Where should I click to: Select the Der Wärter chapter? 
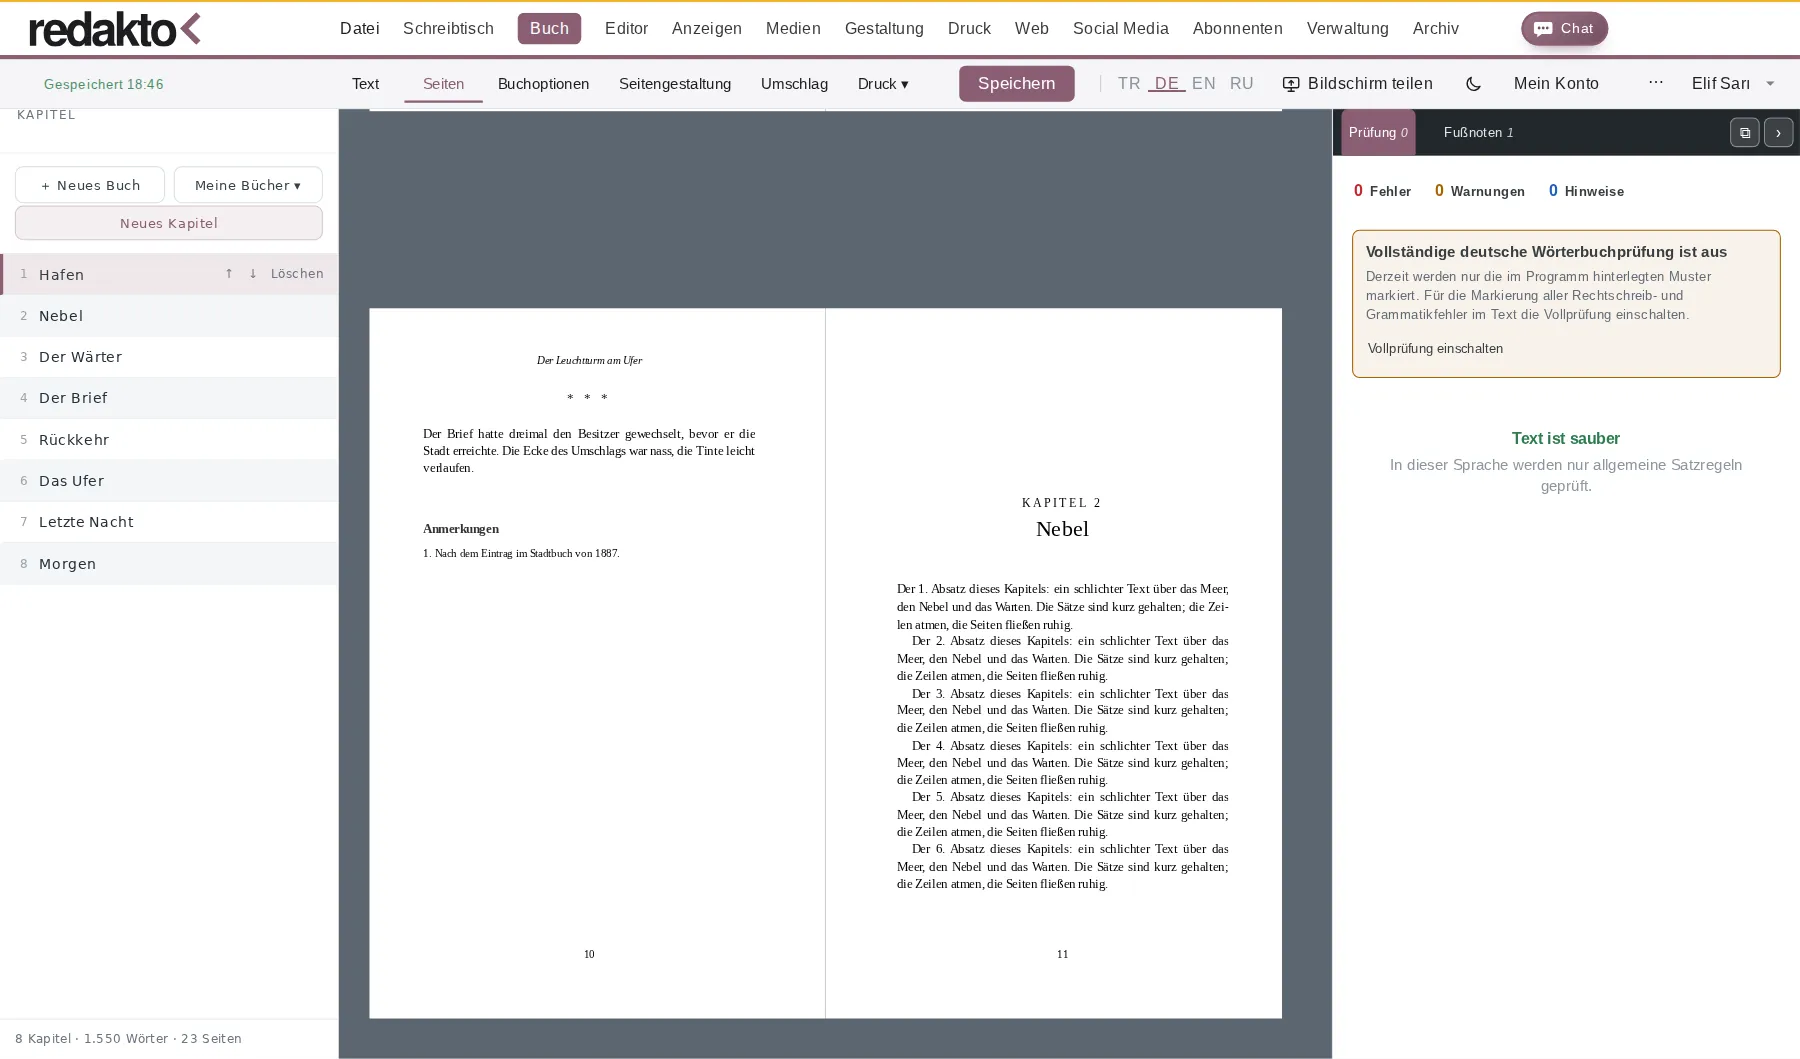169,357
